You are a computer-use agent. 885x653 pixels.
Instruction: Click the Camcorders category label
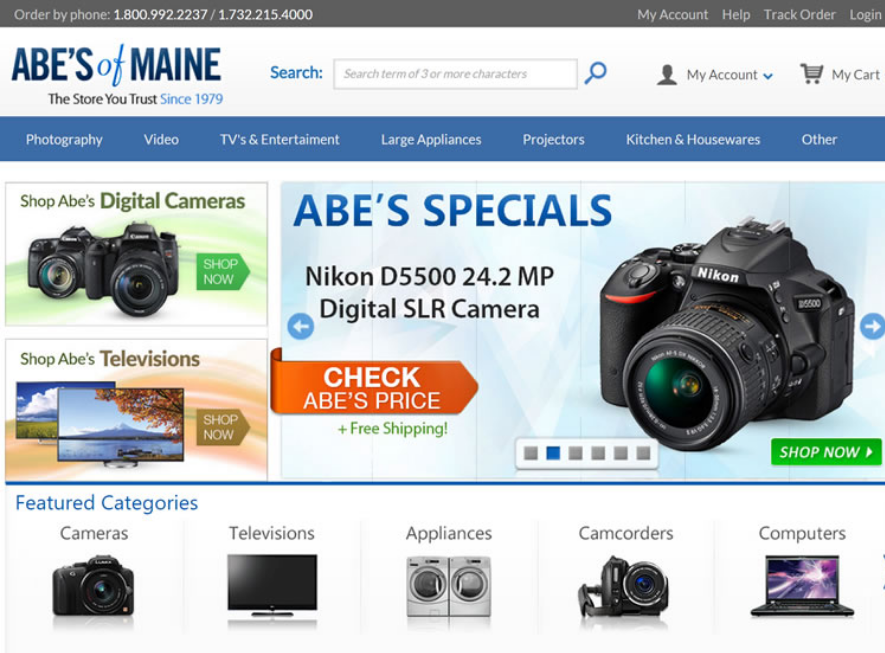pos(626,533)
